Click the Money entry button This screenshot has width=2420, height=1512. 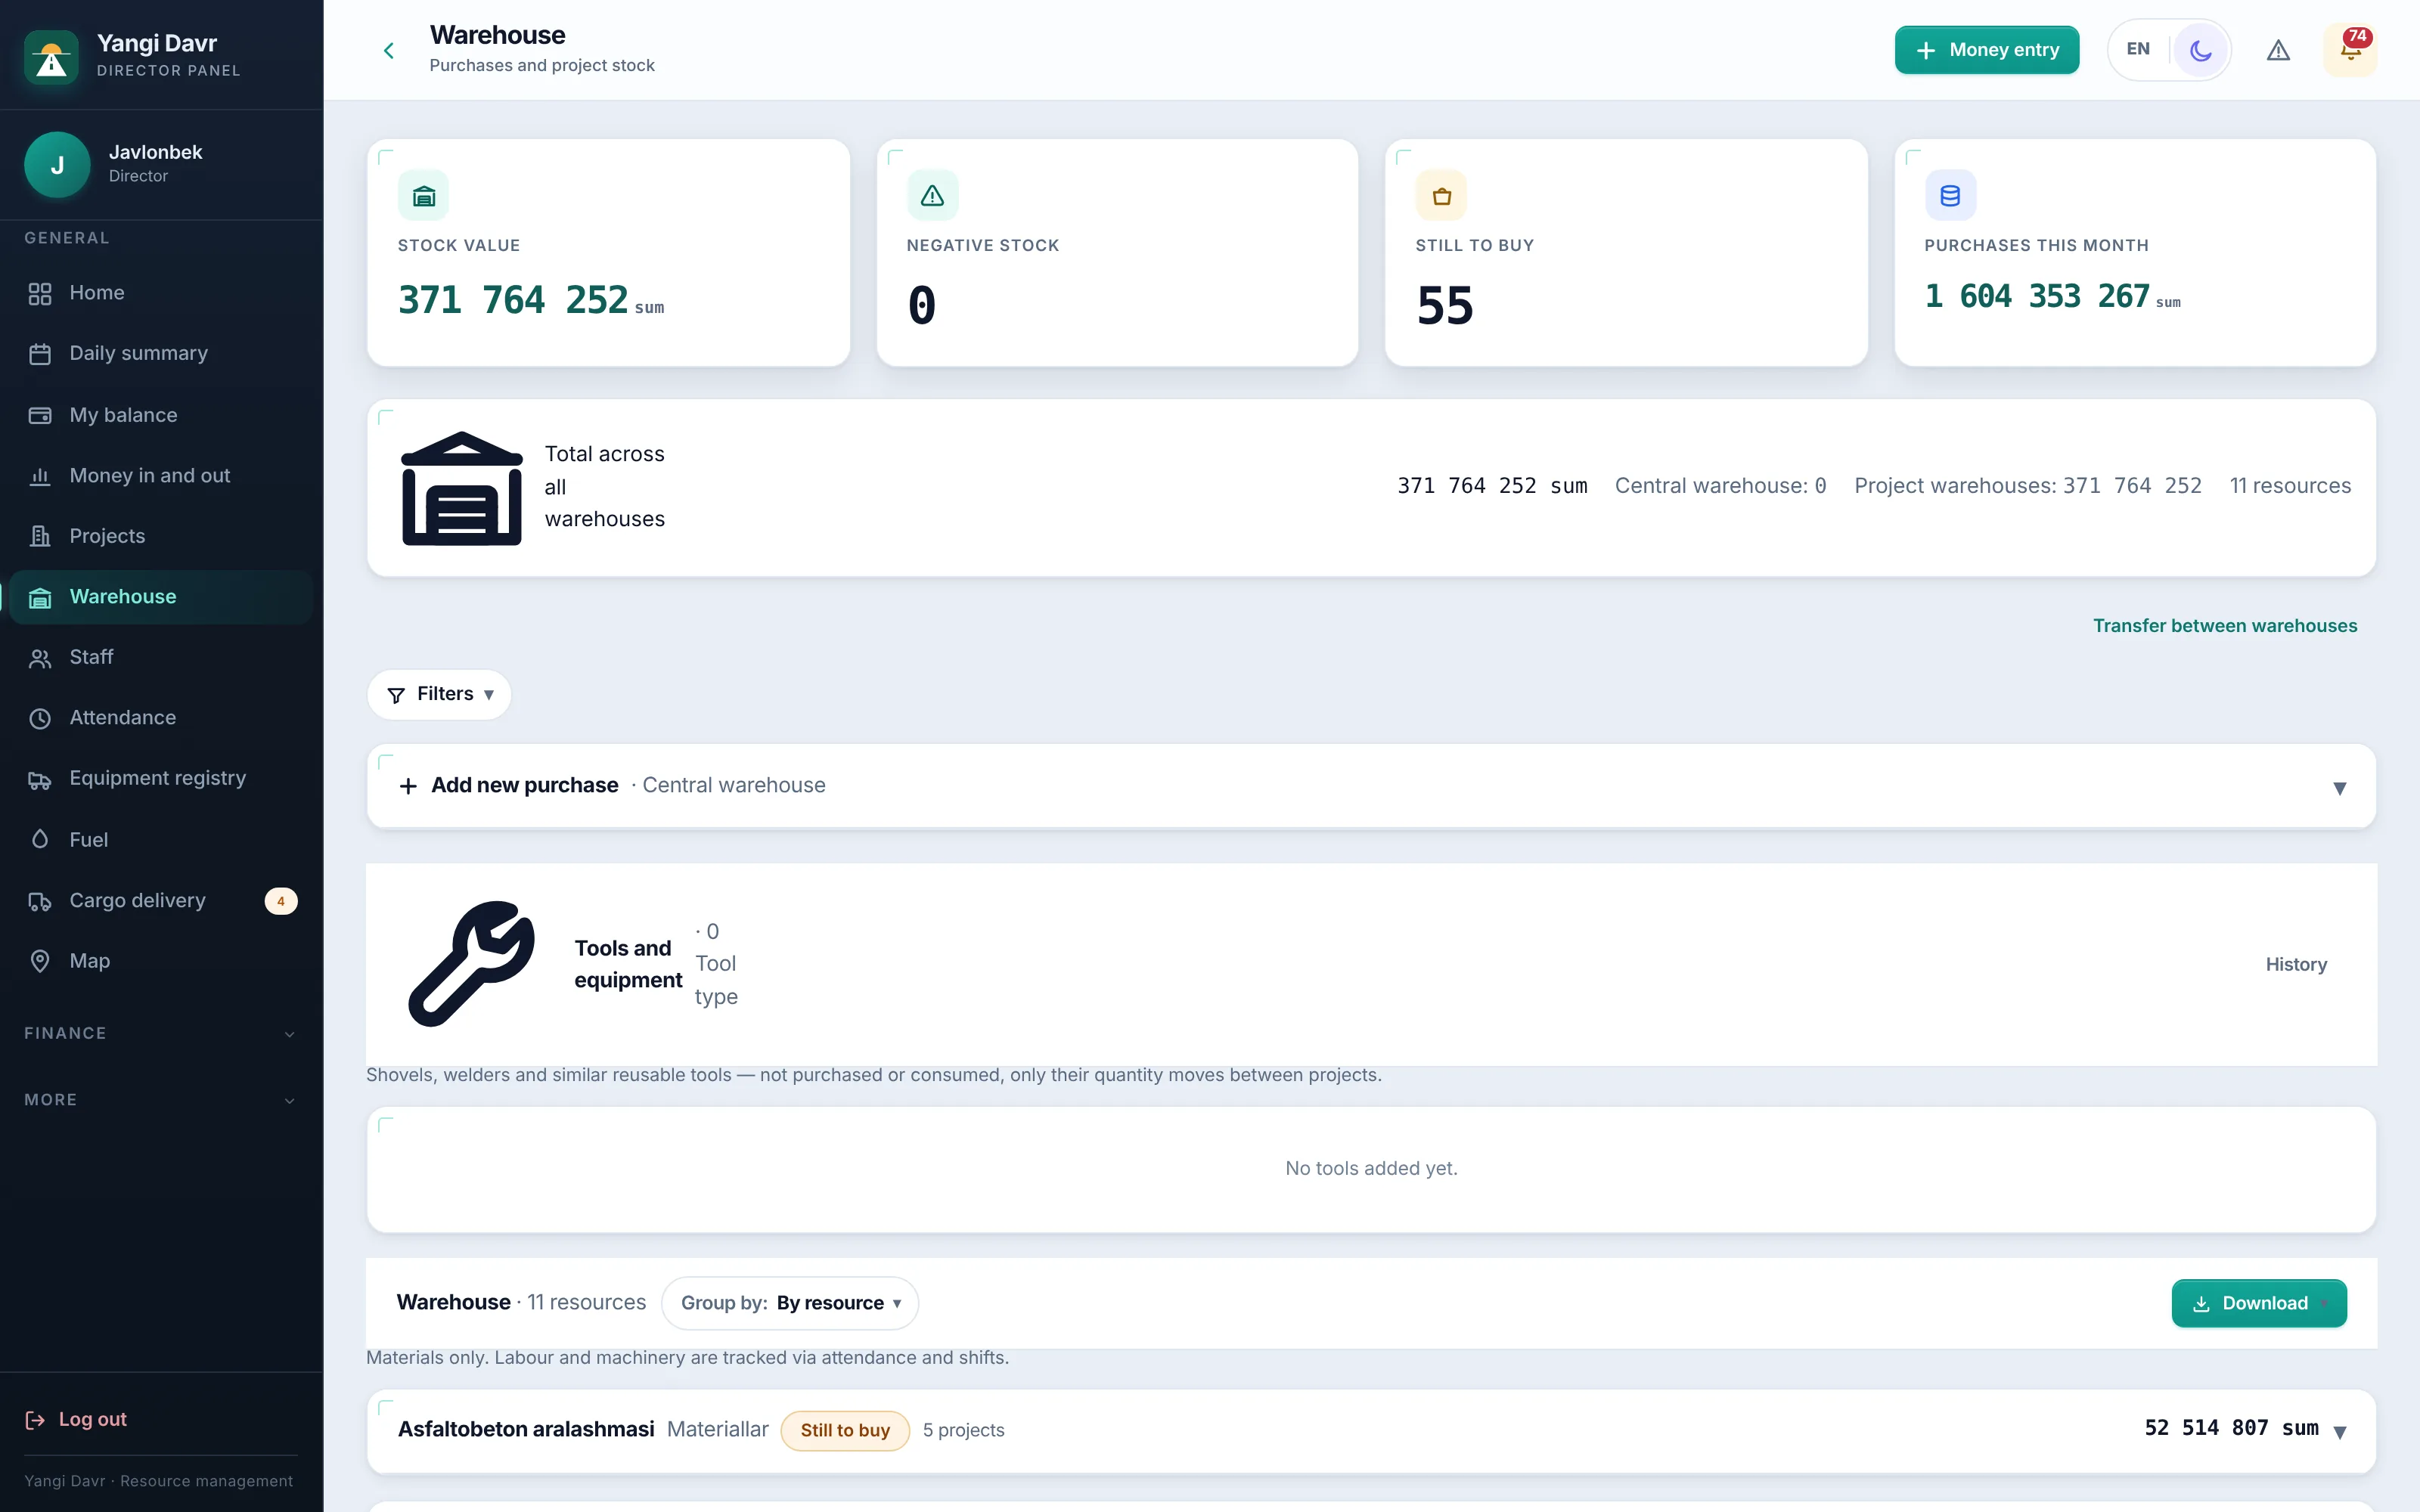pos(1986,50)
